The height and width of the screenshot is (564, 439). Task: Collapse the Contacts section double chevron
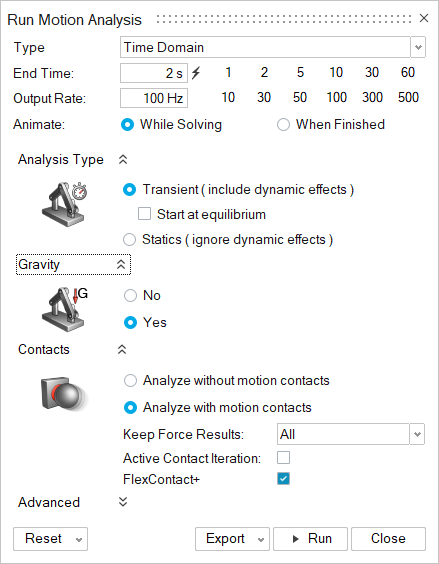click(x=122, y=350)
